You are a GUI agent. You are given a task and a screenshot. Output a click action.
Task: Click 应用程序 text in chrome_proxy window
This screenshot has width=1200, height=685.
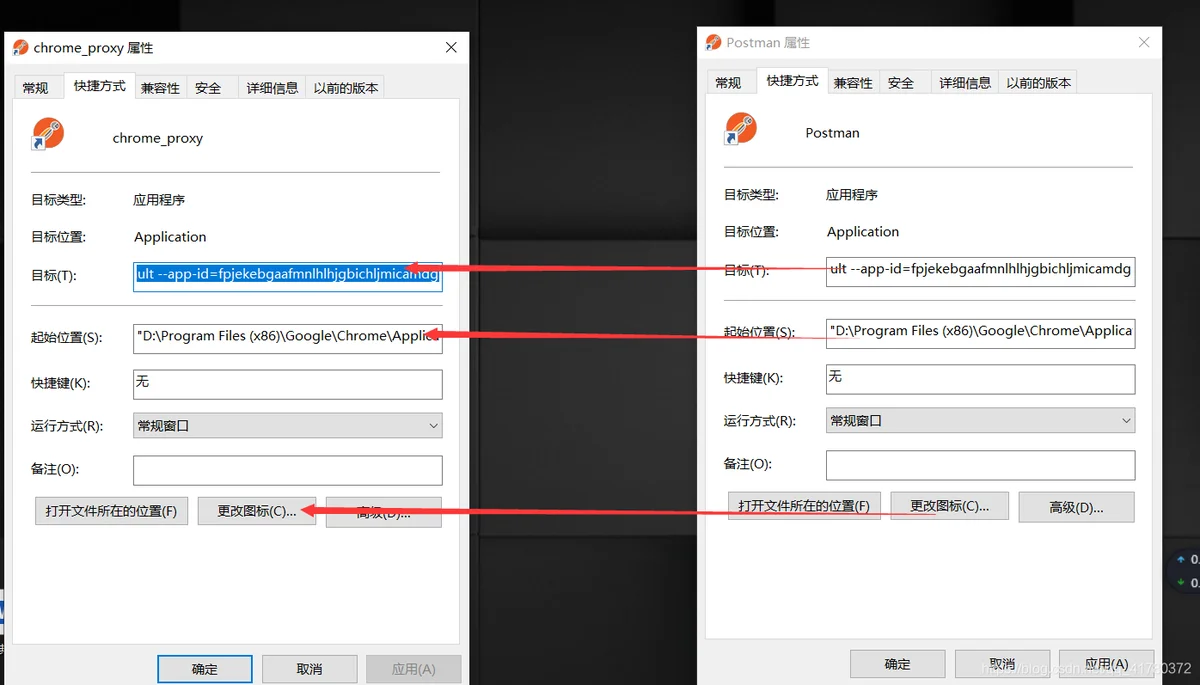click(159, 200)
